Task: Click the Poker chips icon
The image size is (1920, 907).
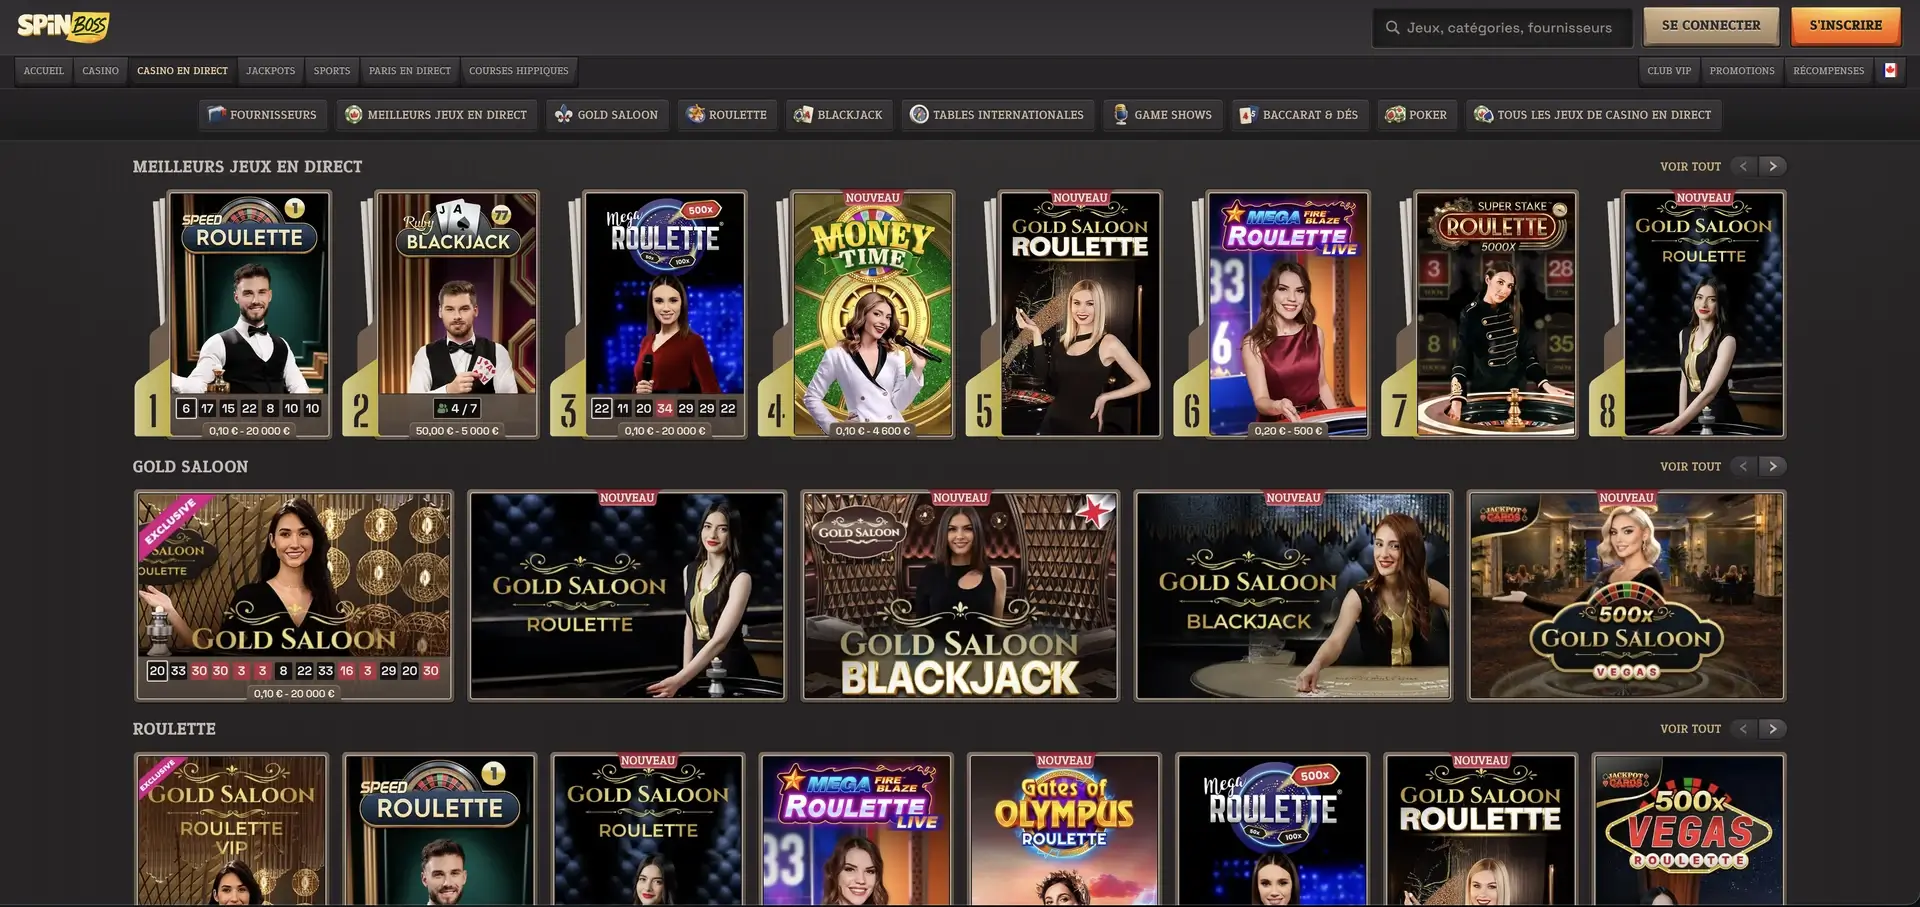Action: [x=1395, y=115]
